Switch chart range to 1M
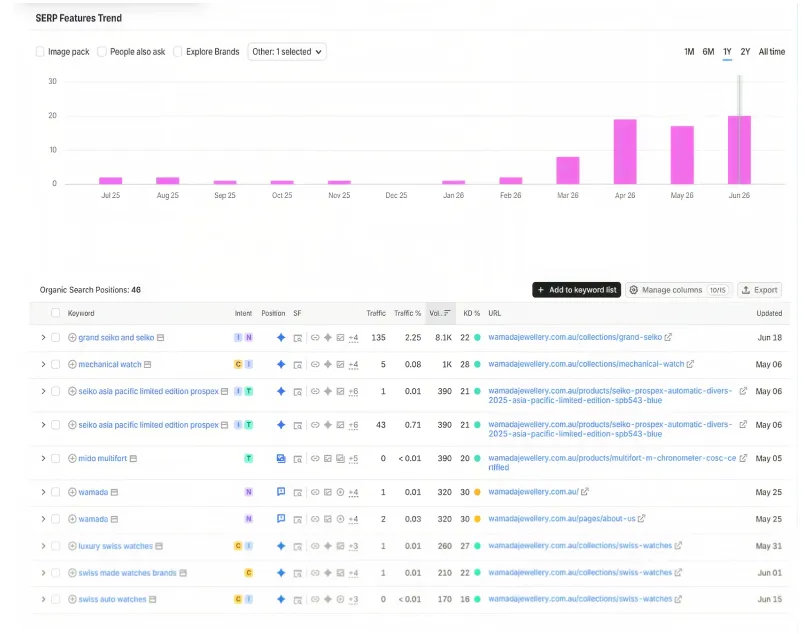Viewport: 810px width, 634px height. coord(689,52)
